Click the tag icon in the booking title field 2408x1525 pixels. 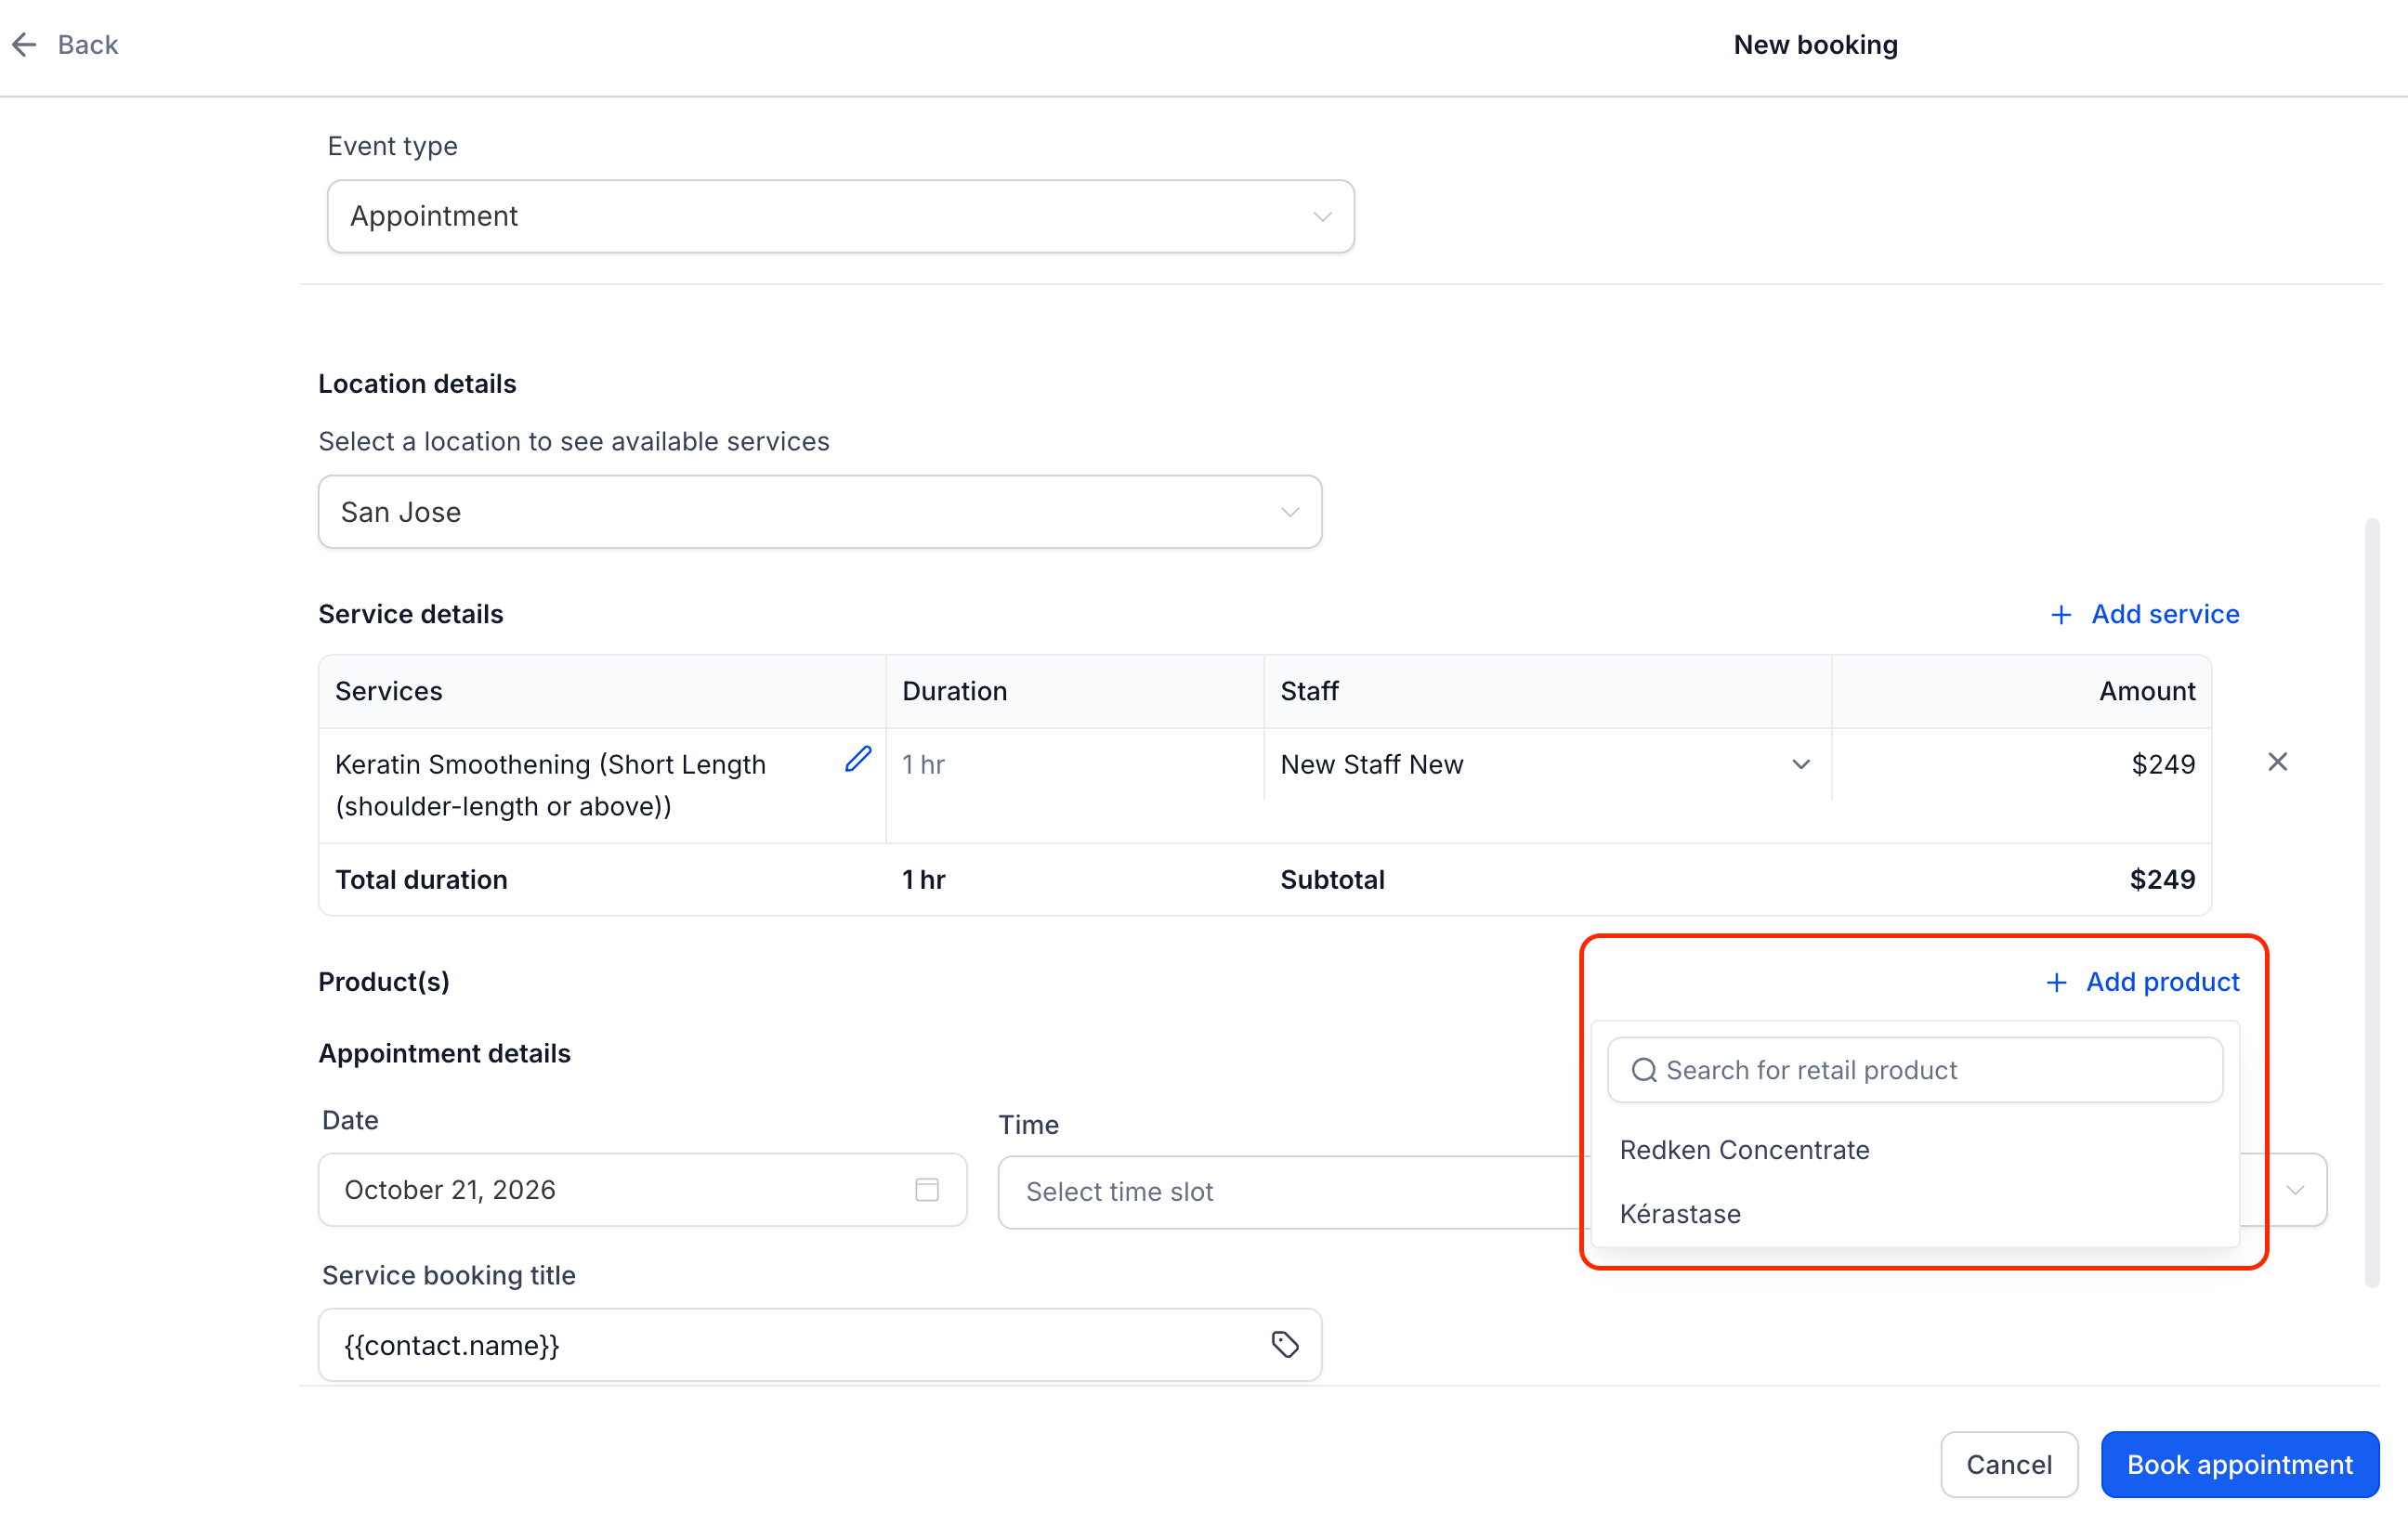(1285, 1345)
